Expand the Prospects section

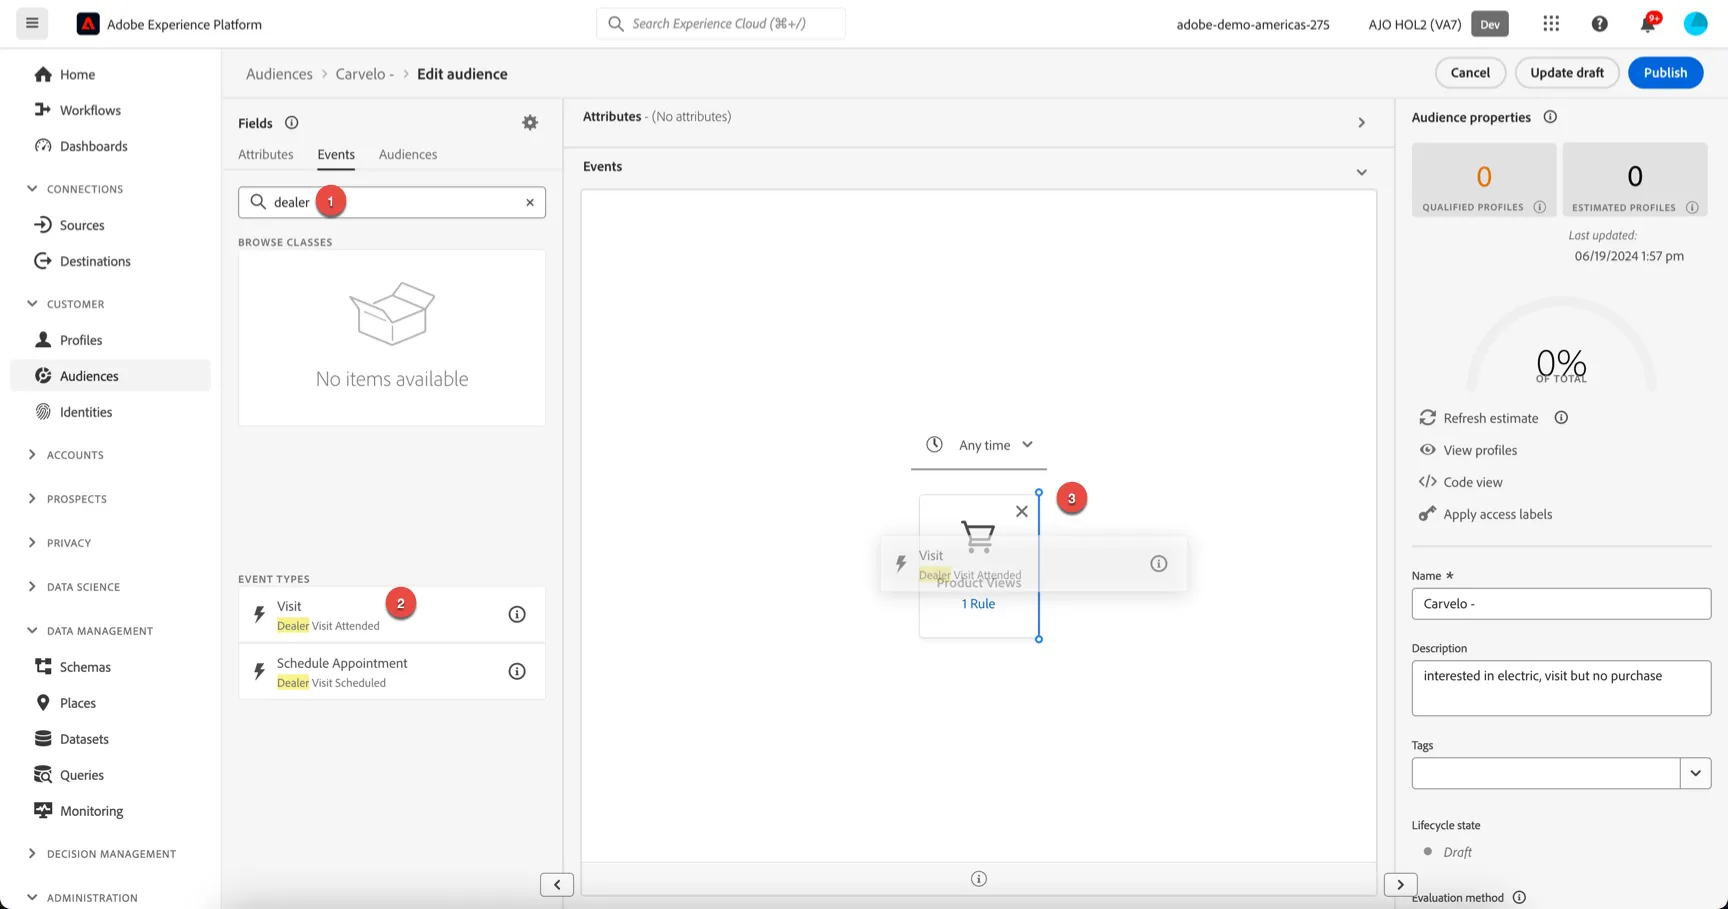[32, 498]
